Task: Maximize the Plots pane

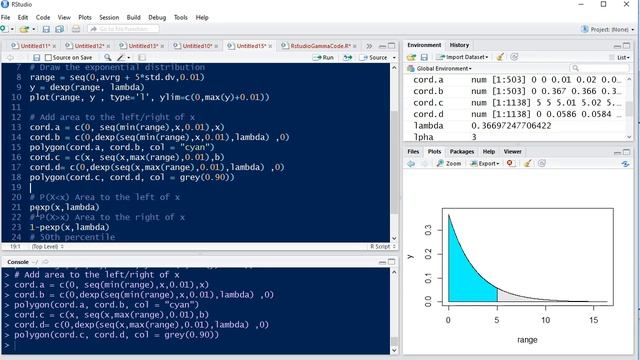Action: (627, 152)
